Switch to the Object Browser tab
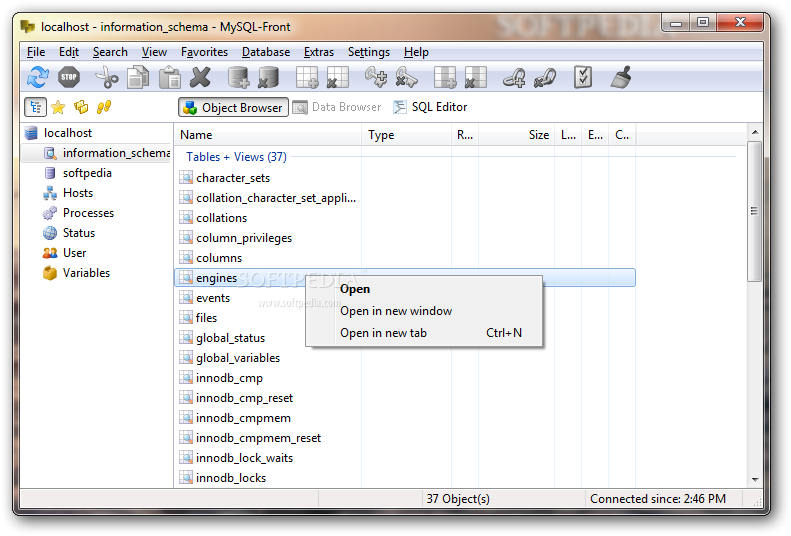Image resolution: width=791 pixels, height=536 pixels. 233,107
